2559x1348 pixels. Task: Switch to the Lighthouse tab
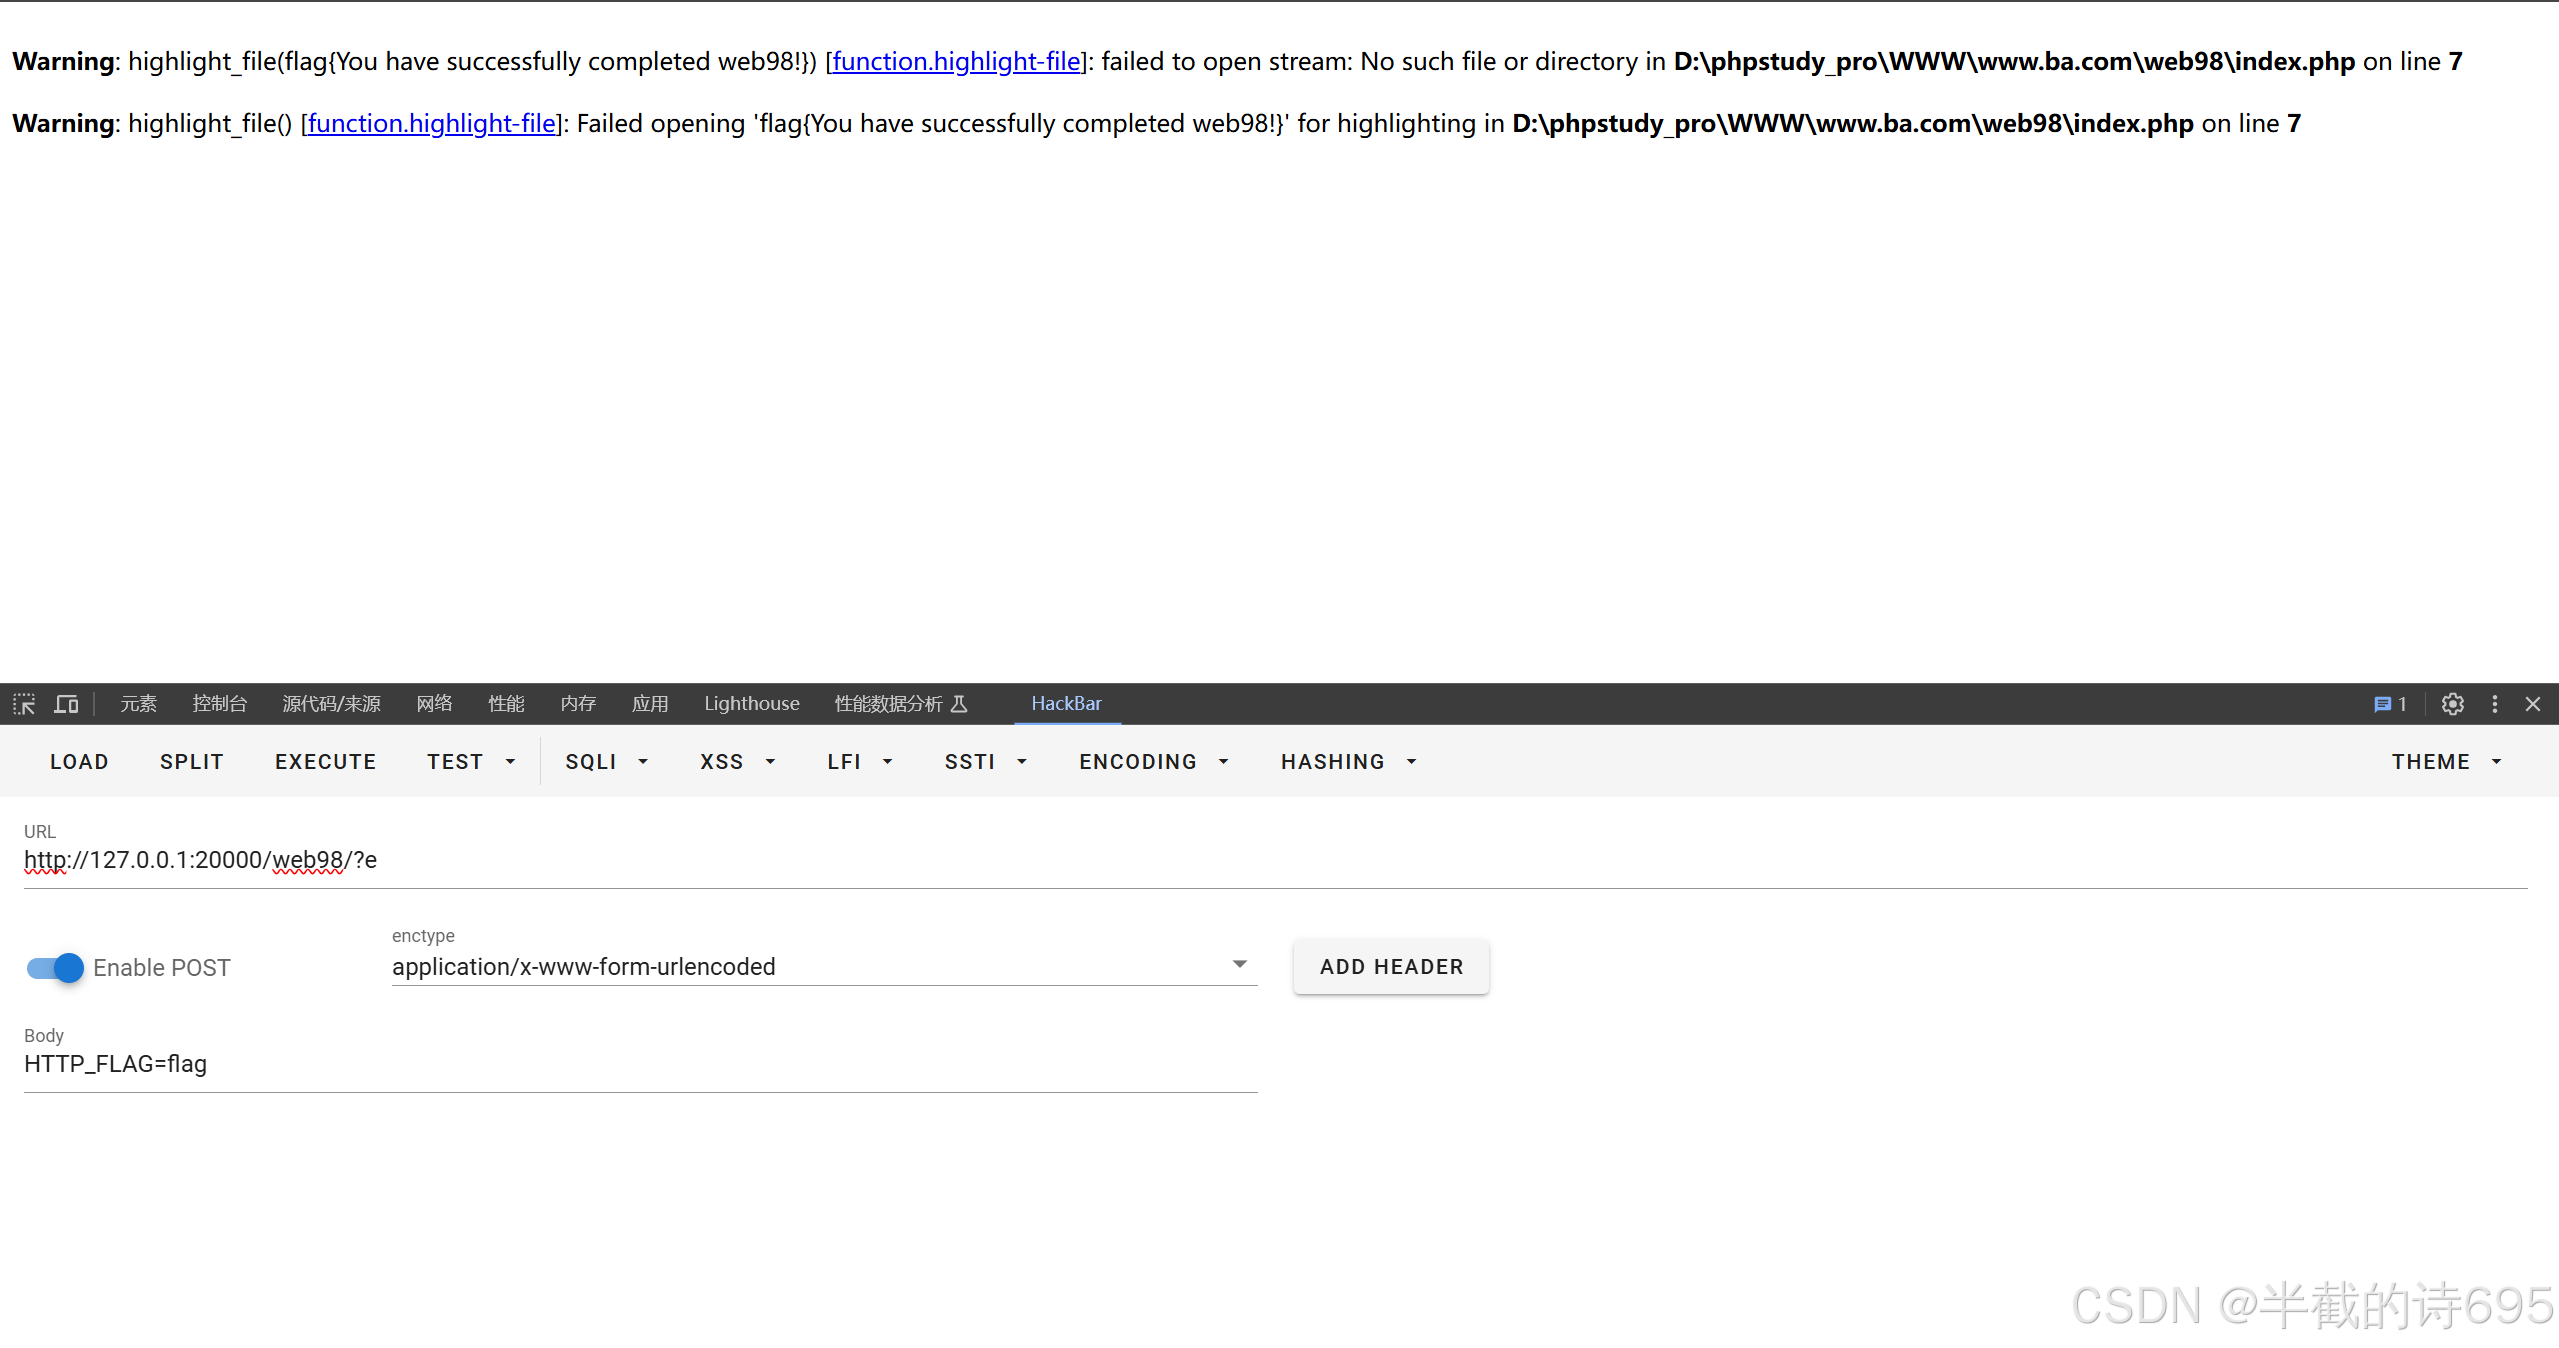pos(751,704)
